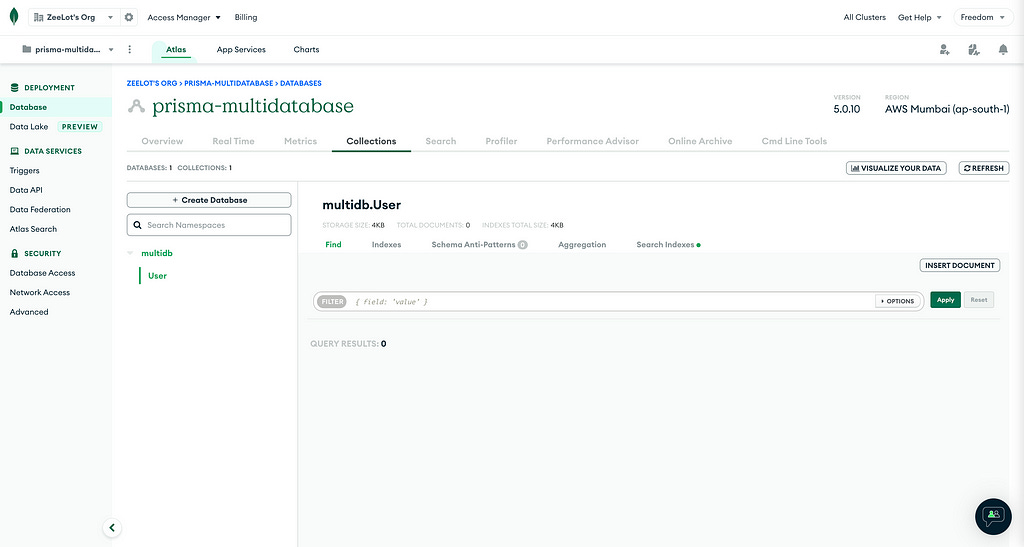Open the Metrics tab
The image size is (1024, 547).
(x=300, y=141)
